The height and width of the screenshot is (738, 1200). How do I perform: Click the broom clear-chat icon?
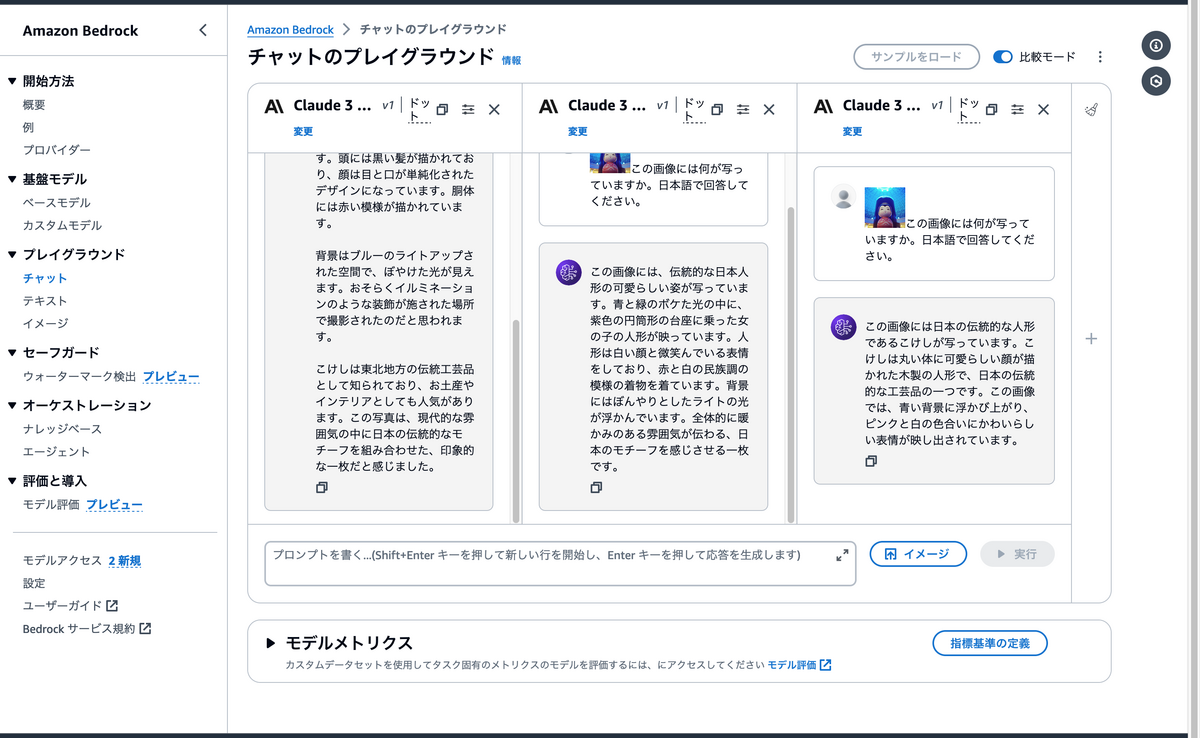tap(1091, 110)
